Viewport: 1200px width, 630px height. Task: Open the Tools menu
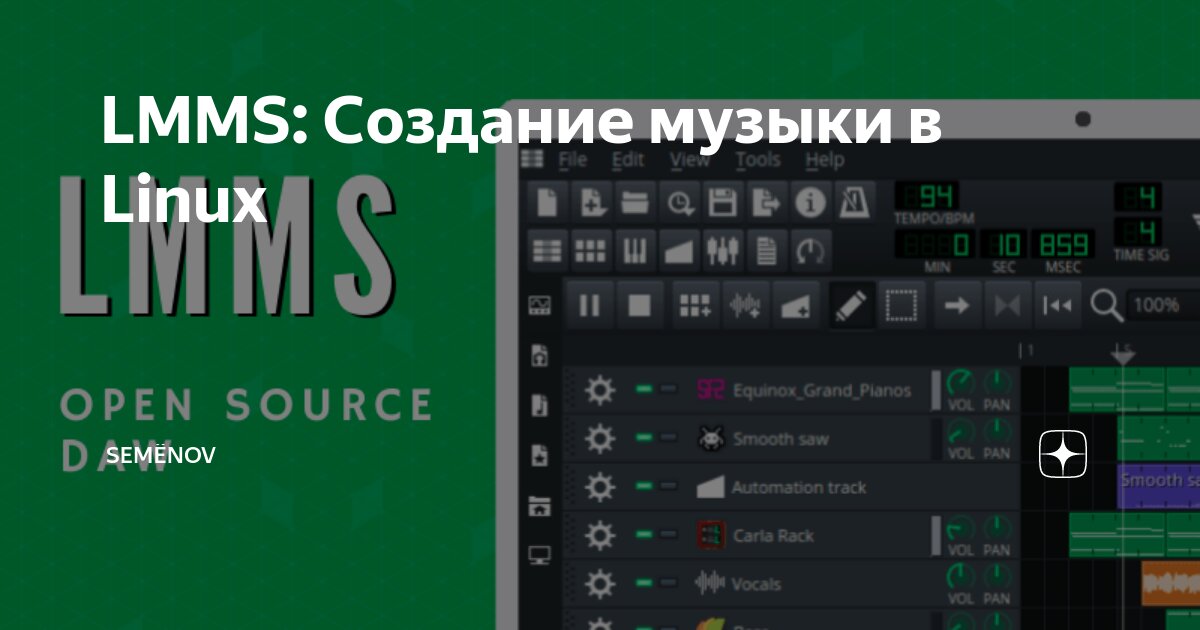[x=757, y=159]
